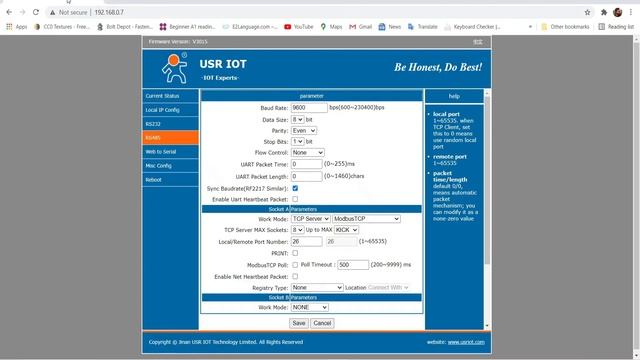Go back with the browser back arrow

9,12
